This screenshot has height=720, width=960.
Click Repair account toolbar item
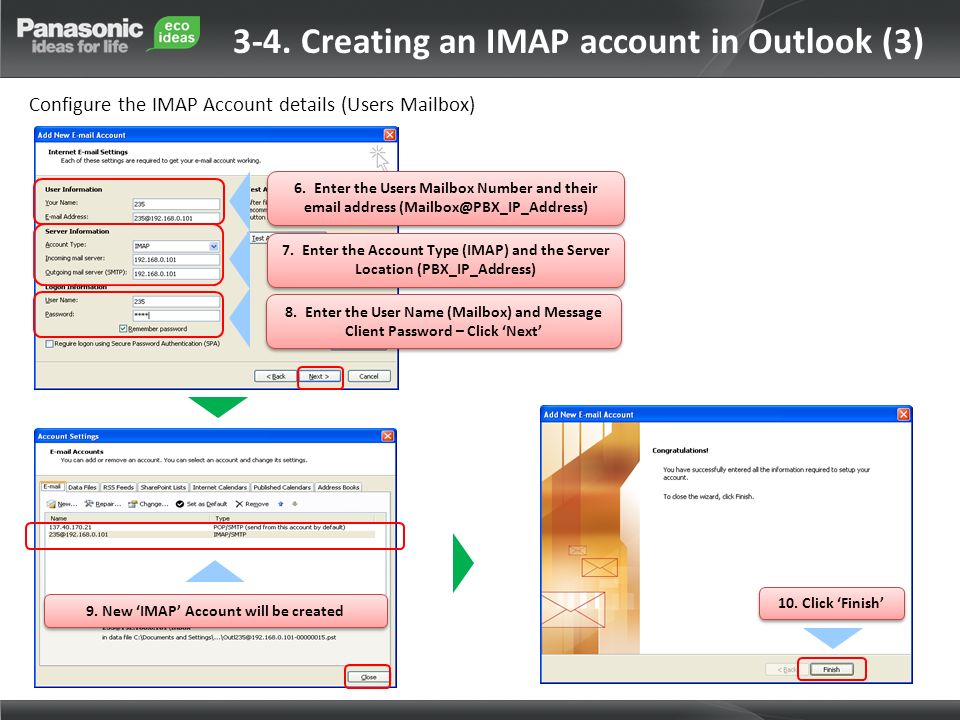click(x=103, y=504)
